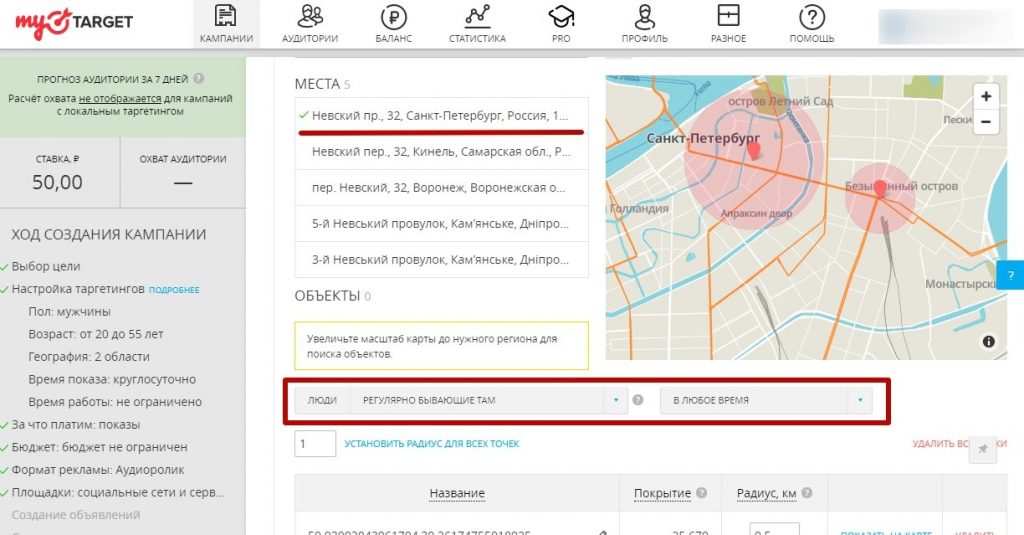
Task: Click 'Время показа: круглосуточно' item
Action: (112, 380)
